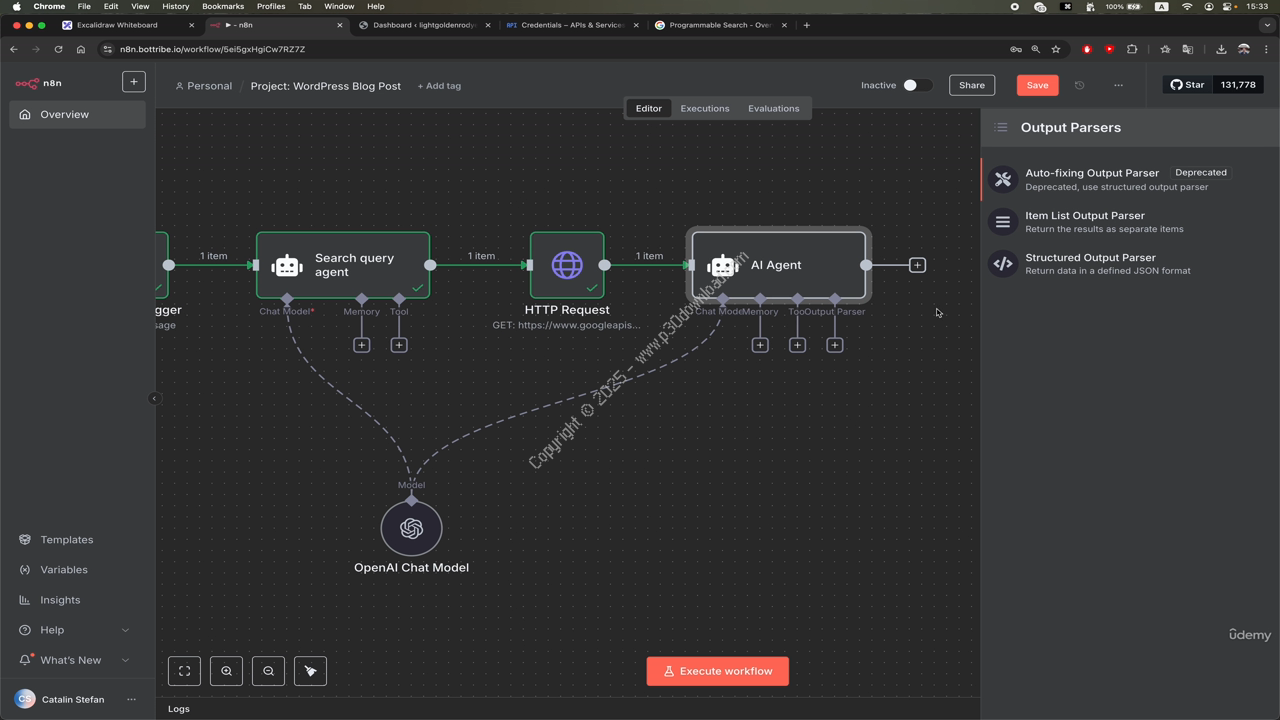1280x720 pixels.
Task: Open Chrome extensions puzzle icon
Action: pos(1132,49)
